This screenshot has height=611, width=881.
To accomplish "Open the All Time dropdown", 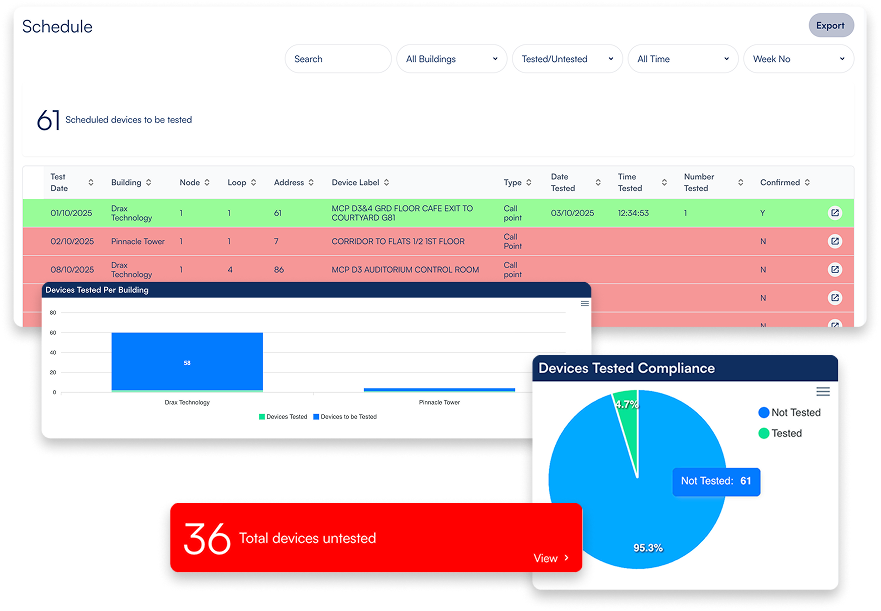I will click(x=683, y=59).
